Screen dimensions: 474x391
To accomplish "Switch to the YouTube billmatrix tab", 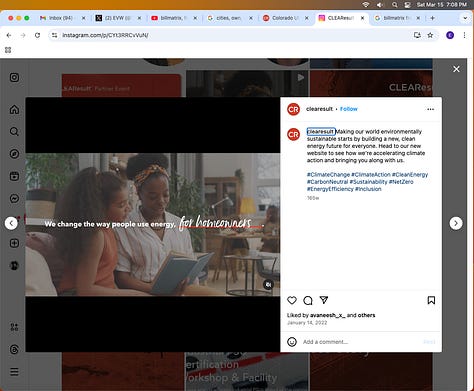I will pyautogui.click(x=173, y=18).
